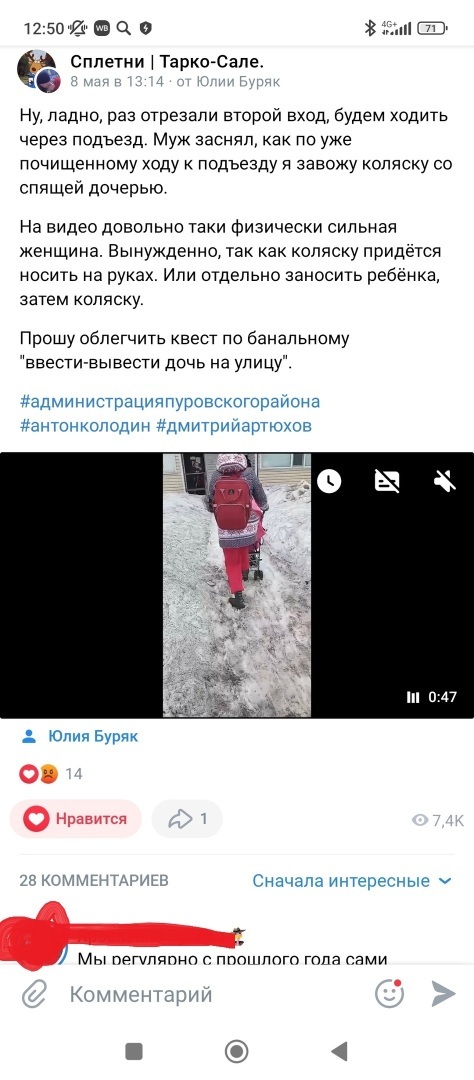The image size is (474, 1080).
Task: Open Сплетни | Тарко-Сале community avatar
Action: click(37, 71)
